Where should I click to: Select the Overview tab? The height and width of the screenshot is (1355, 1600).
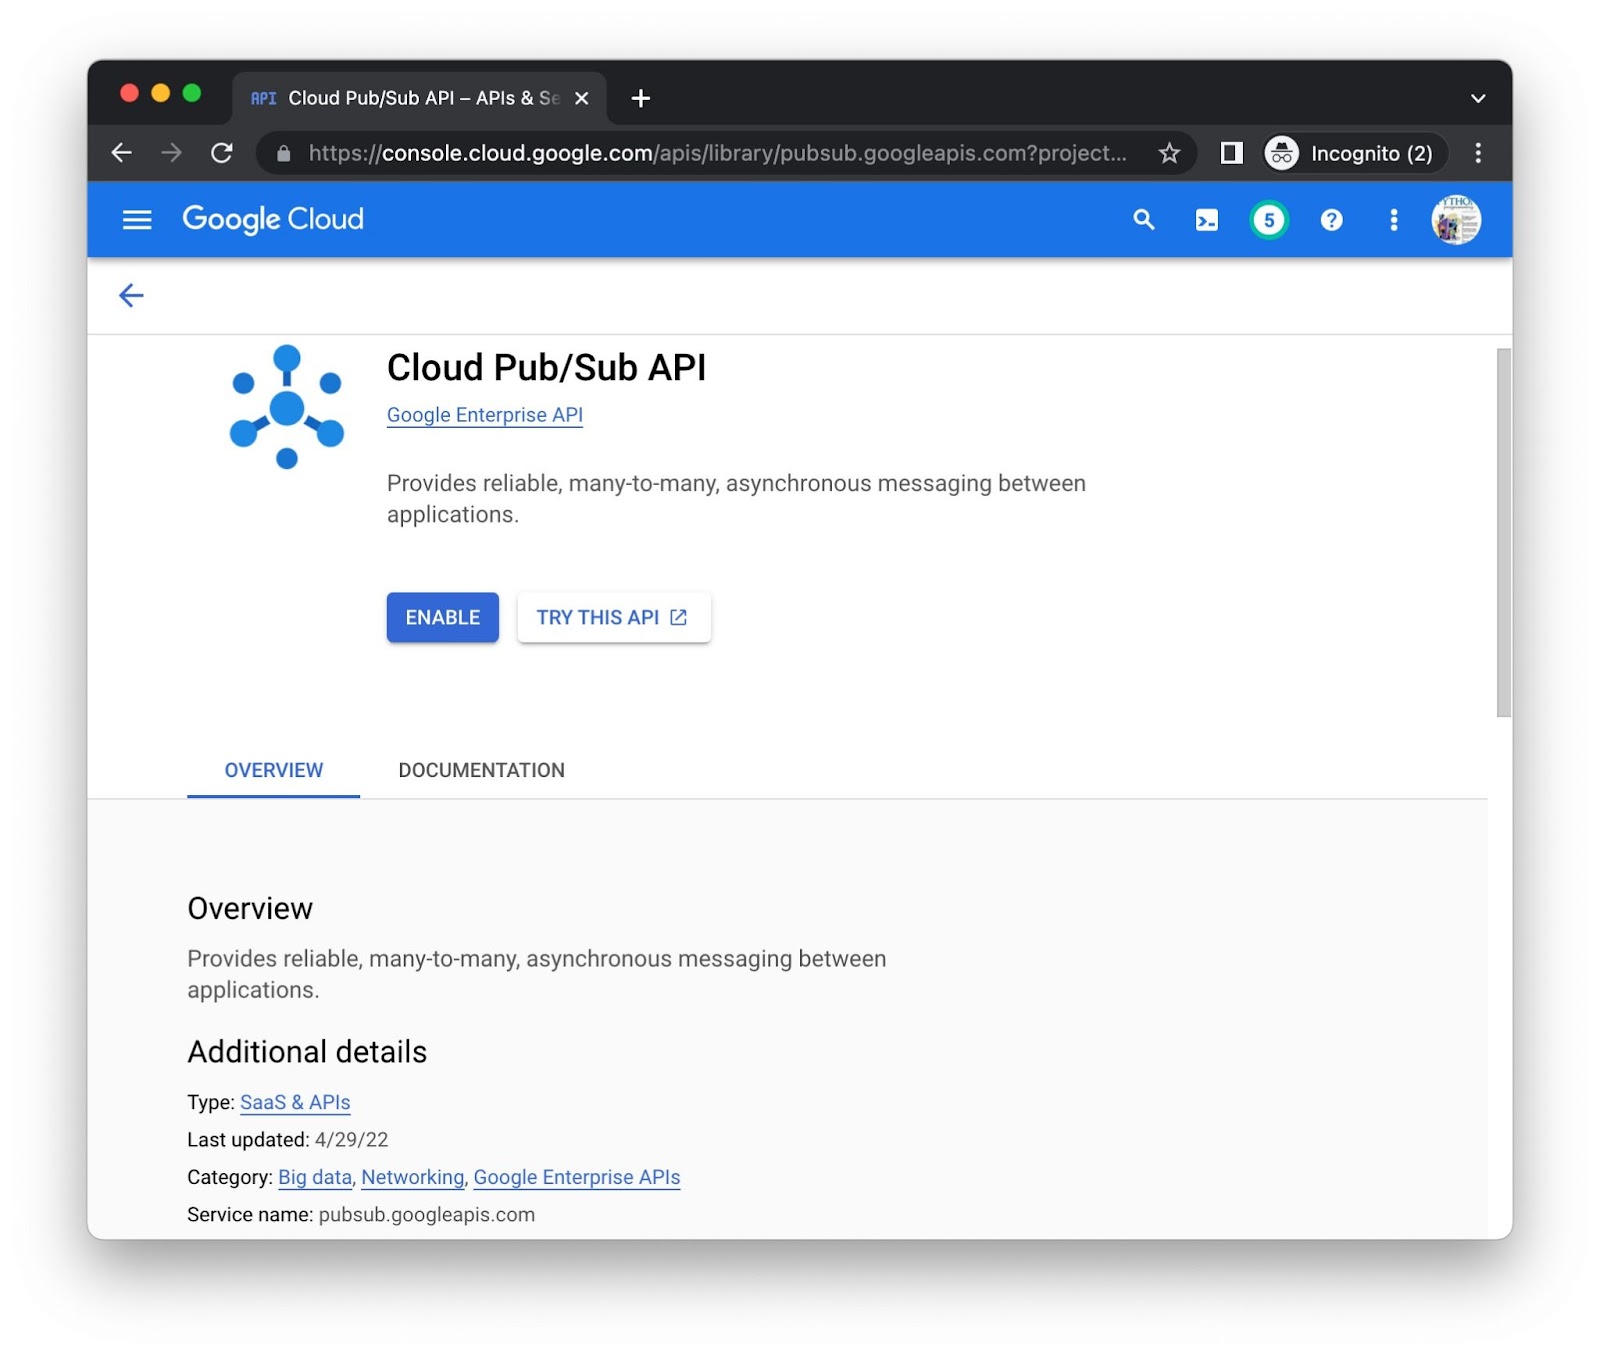(273, 770)
